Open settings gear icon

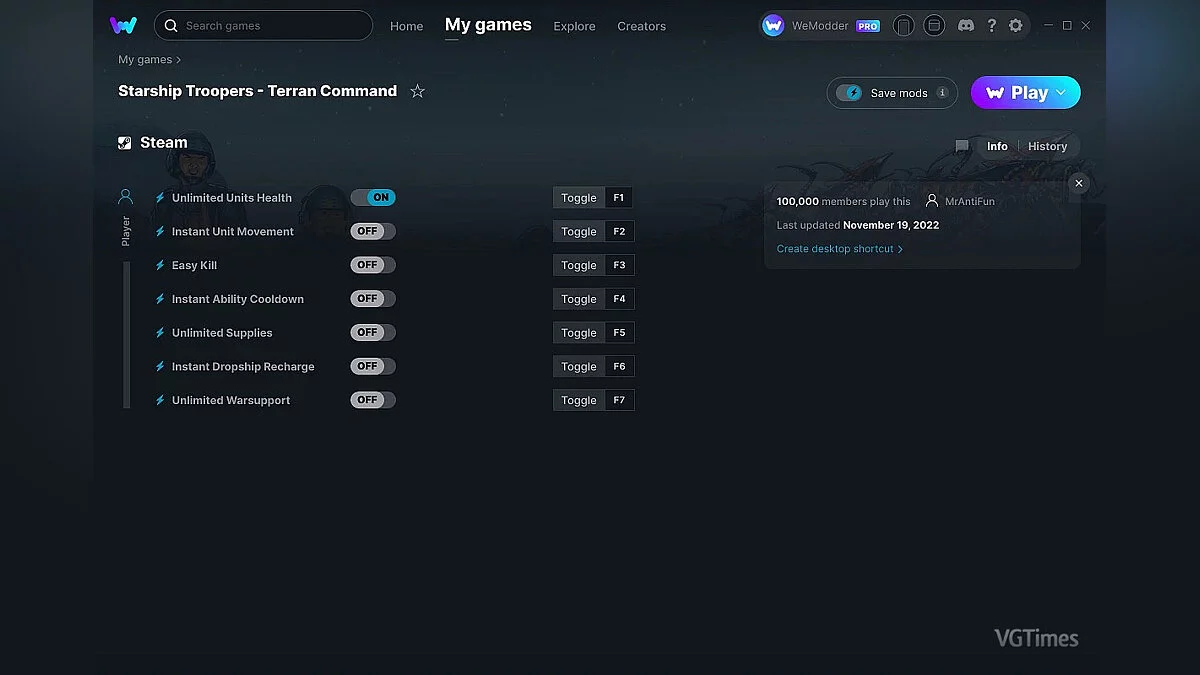click(1016, 26)
